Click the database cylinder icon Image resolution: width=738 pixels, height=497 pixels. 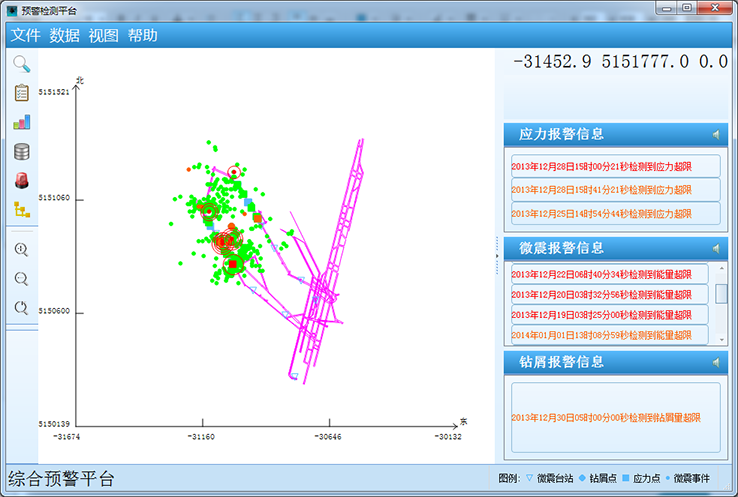coord(21,152)
